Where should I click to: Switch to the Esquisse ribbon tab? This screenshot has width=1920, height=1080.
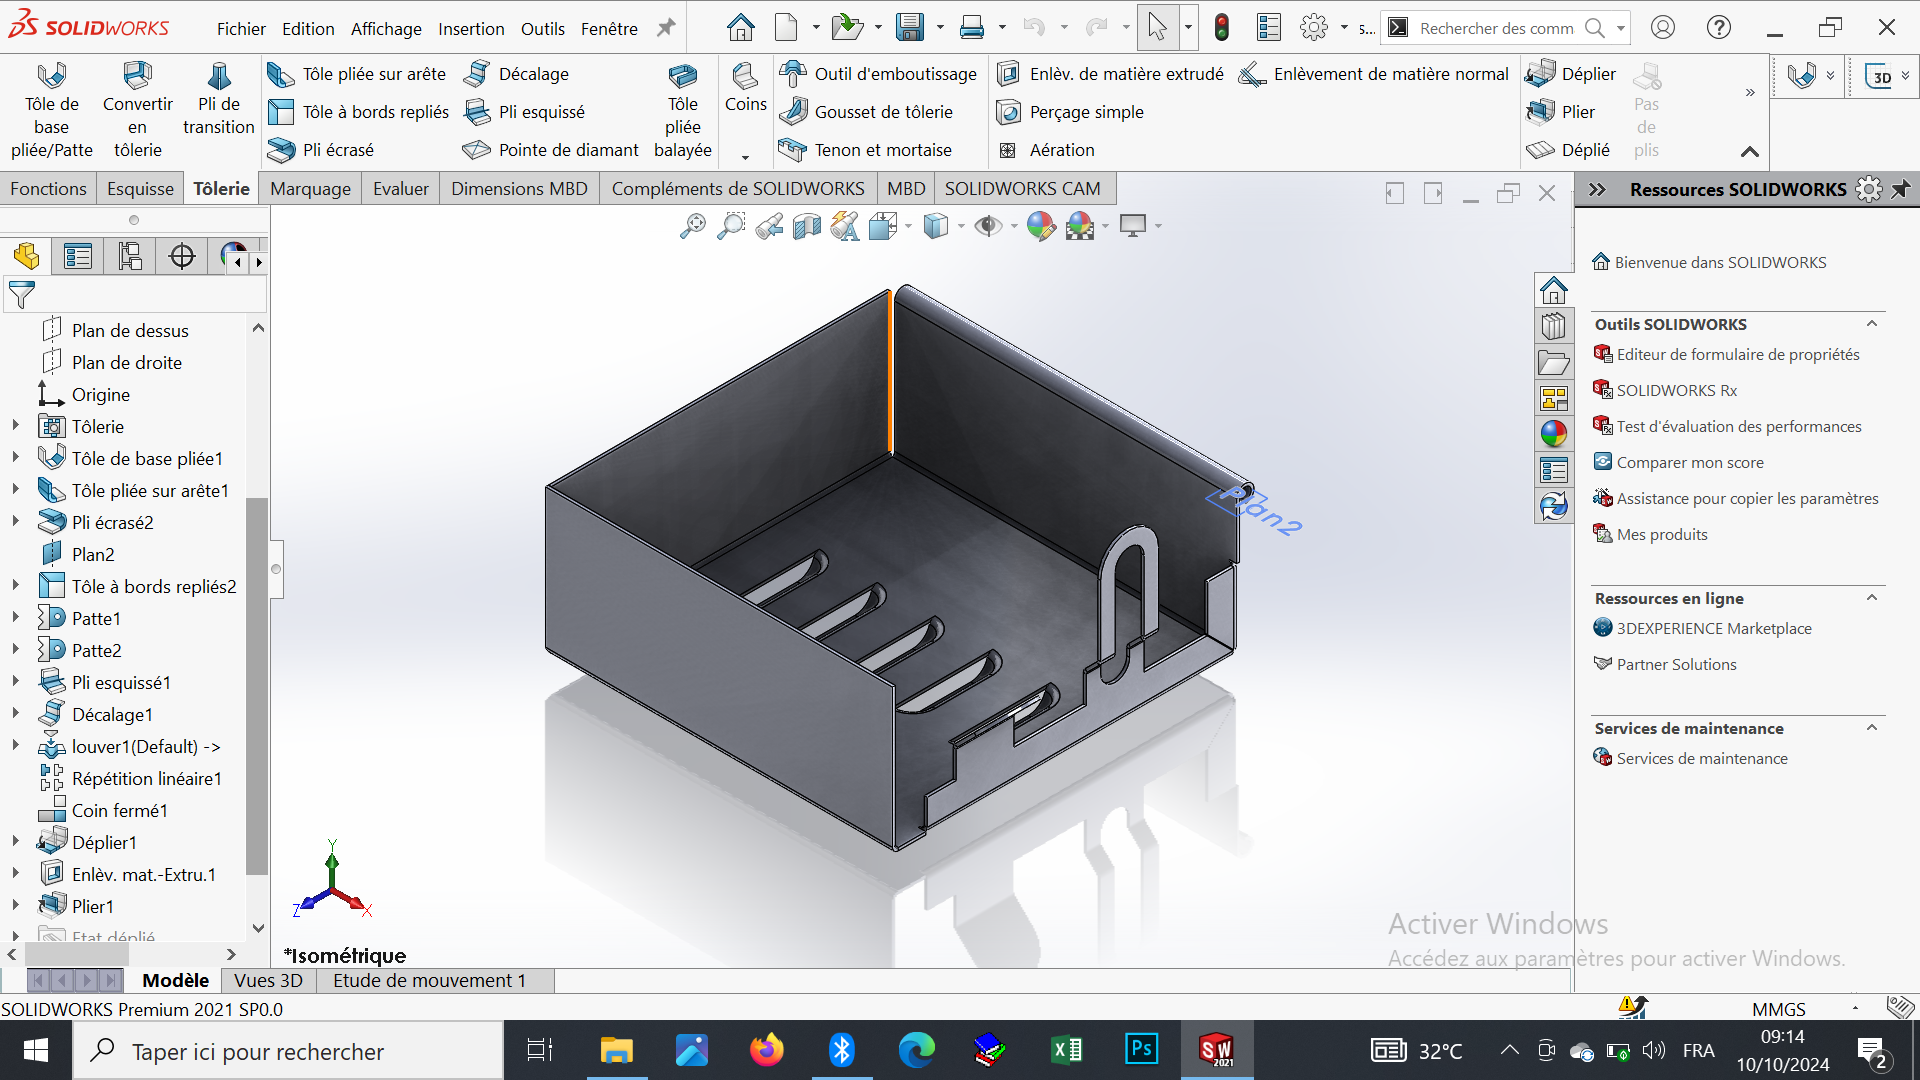140,189
